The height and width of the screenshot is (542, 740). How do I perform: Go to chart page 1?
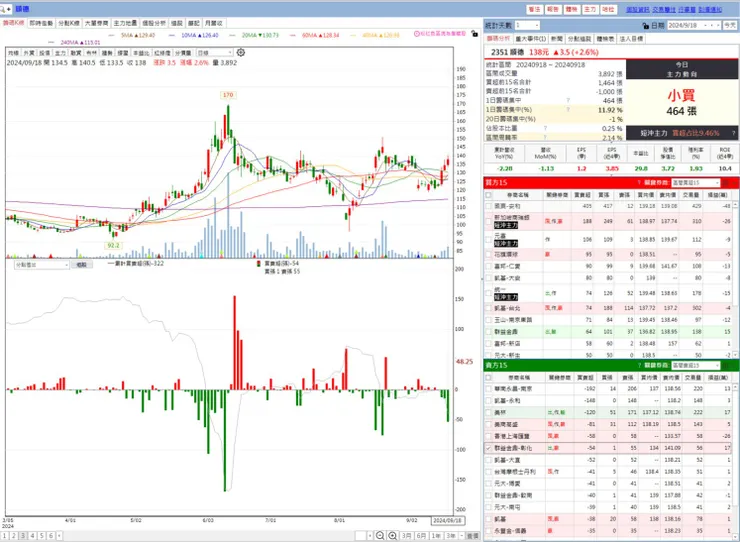pos(4,535)
